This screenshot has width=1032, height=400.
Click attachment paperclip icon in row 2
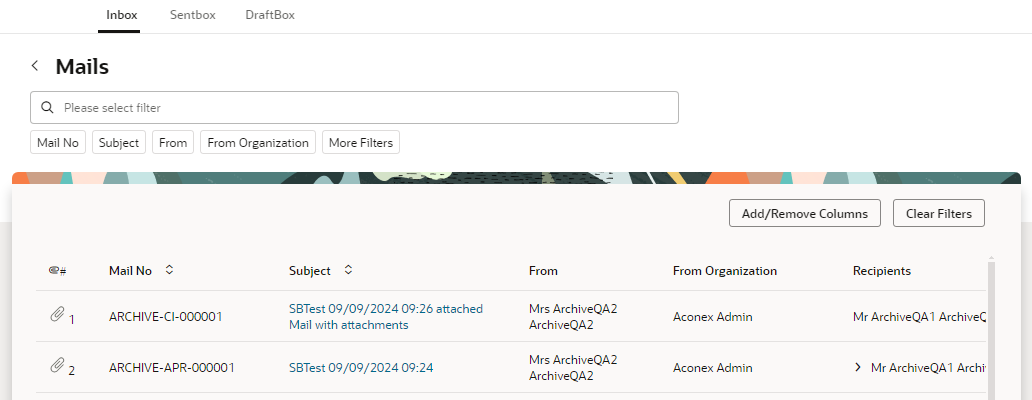pyautogui.click(x=57, y=366)
